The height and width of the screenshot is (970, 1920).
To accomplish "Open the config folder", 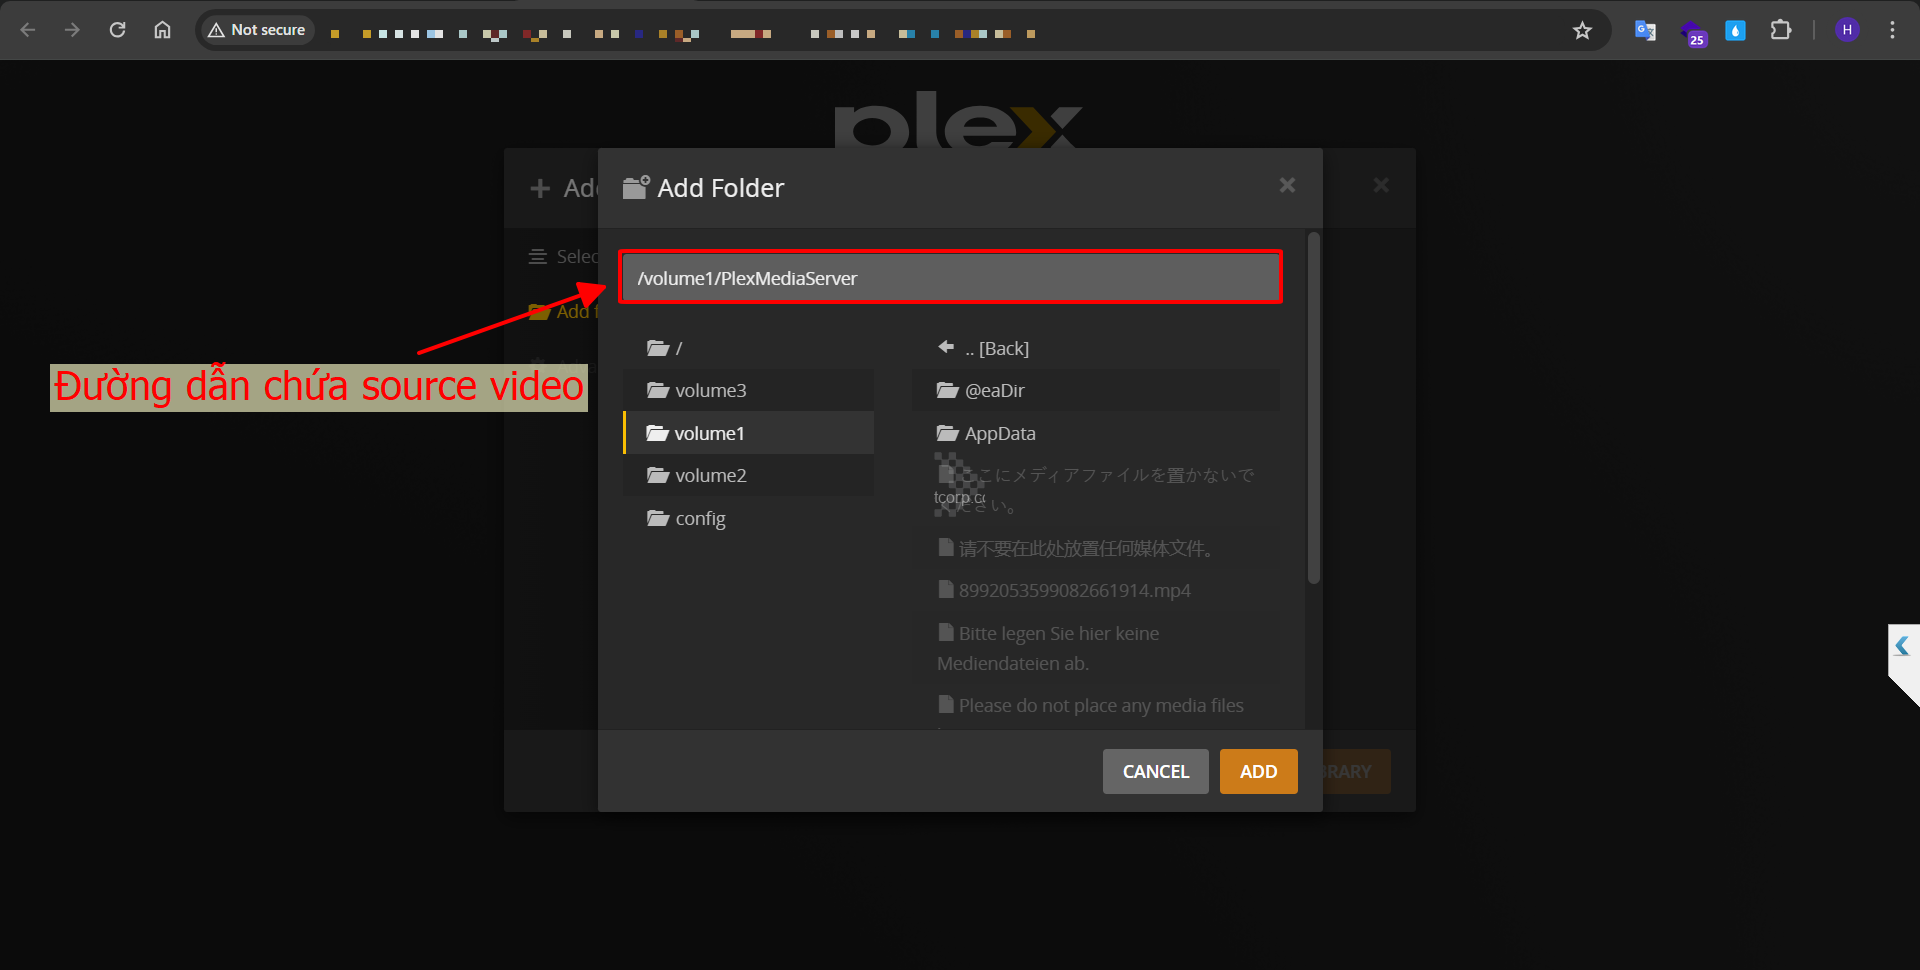I will point(699,518).
